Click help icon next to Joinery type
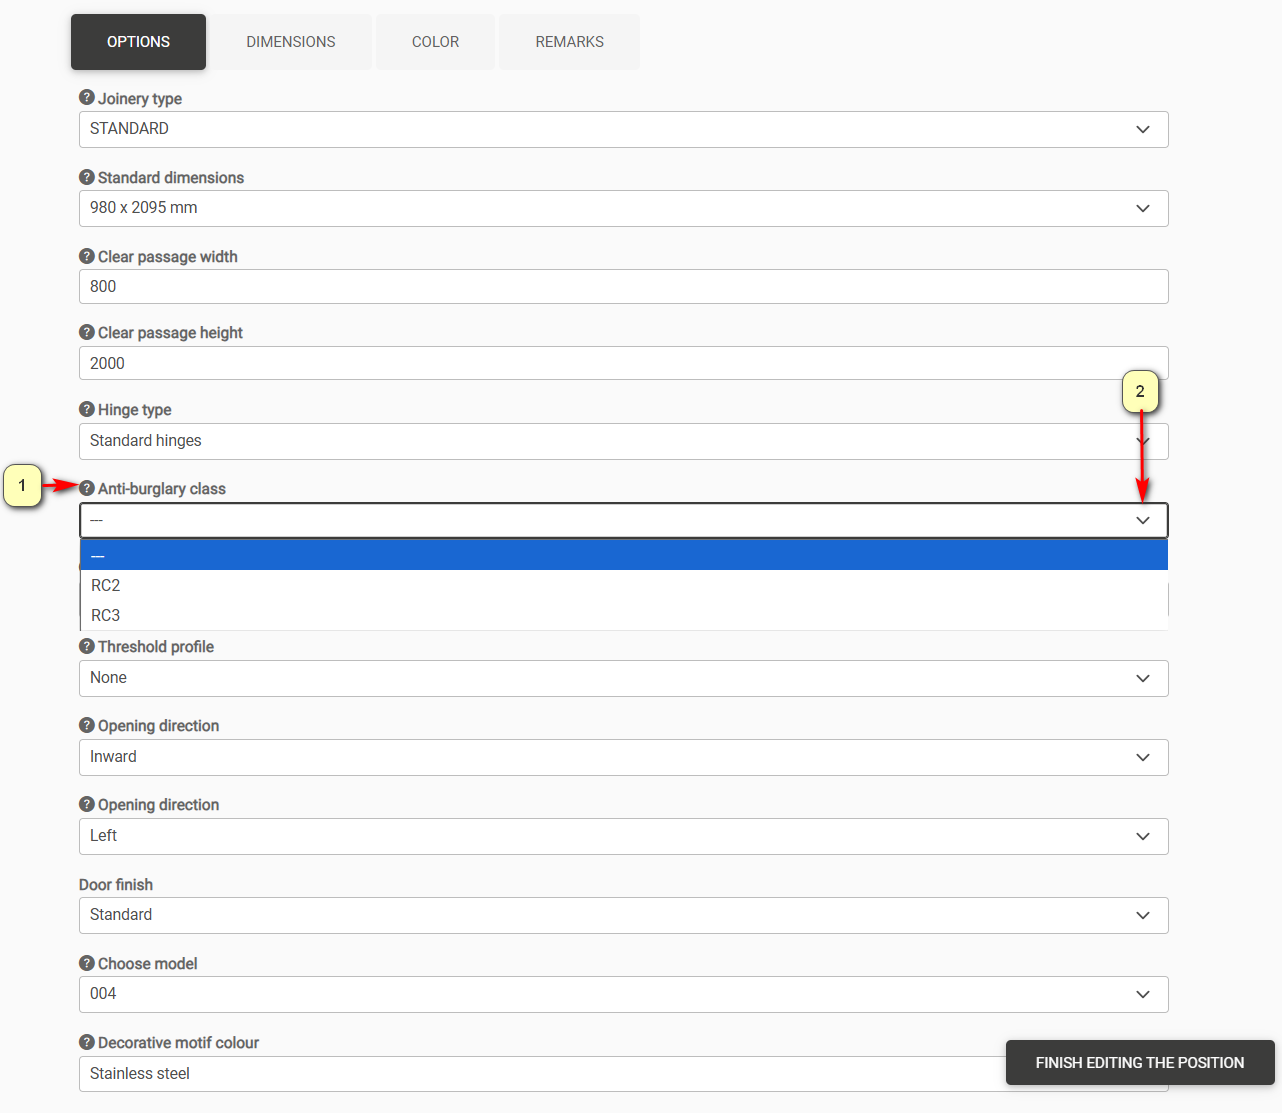The height and width of the screenshot is (1113, 1282). (x=87, y=98)
